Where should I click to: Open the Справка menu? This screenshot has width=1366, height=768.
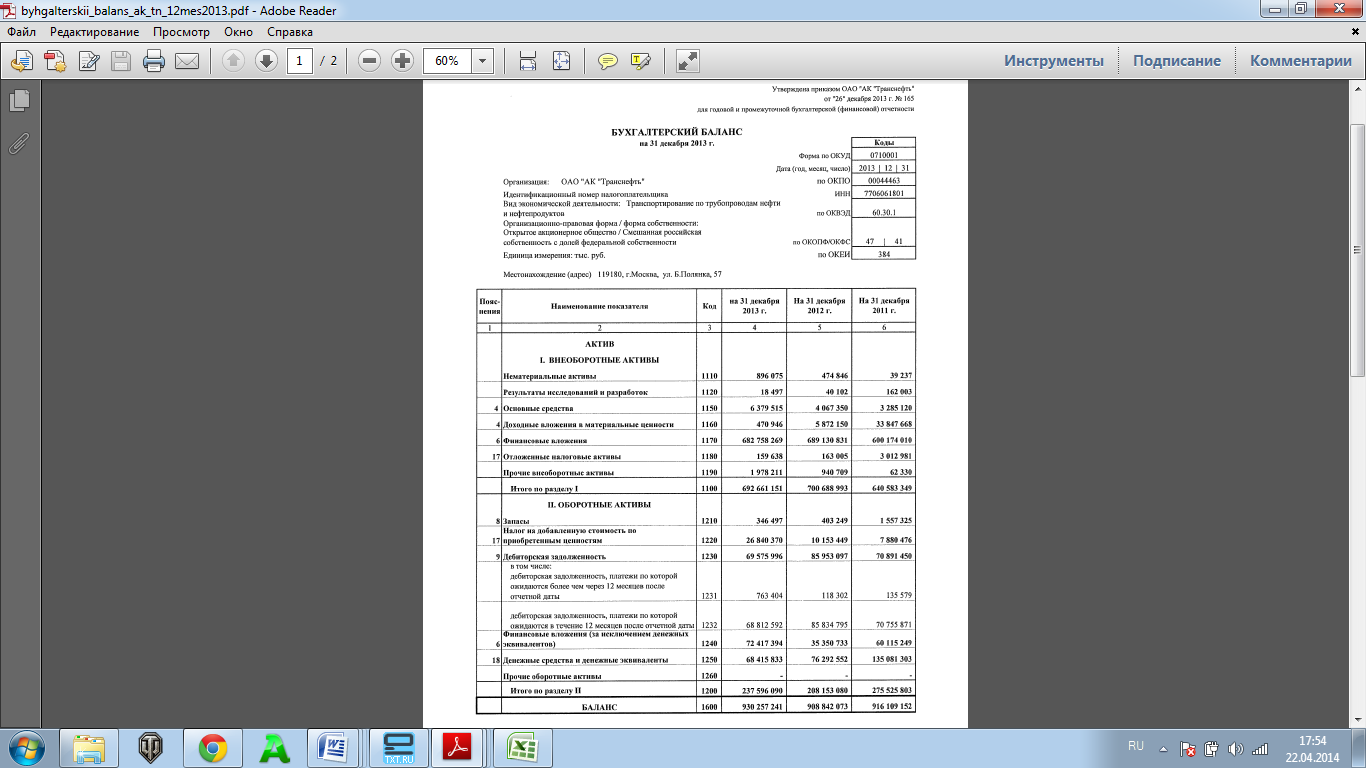[x=290, y=32]
